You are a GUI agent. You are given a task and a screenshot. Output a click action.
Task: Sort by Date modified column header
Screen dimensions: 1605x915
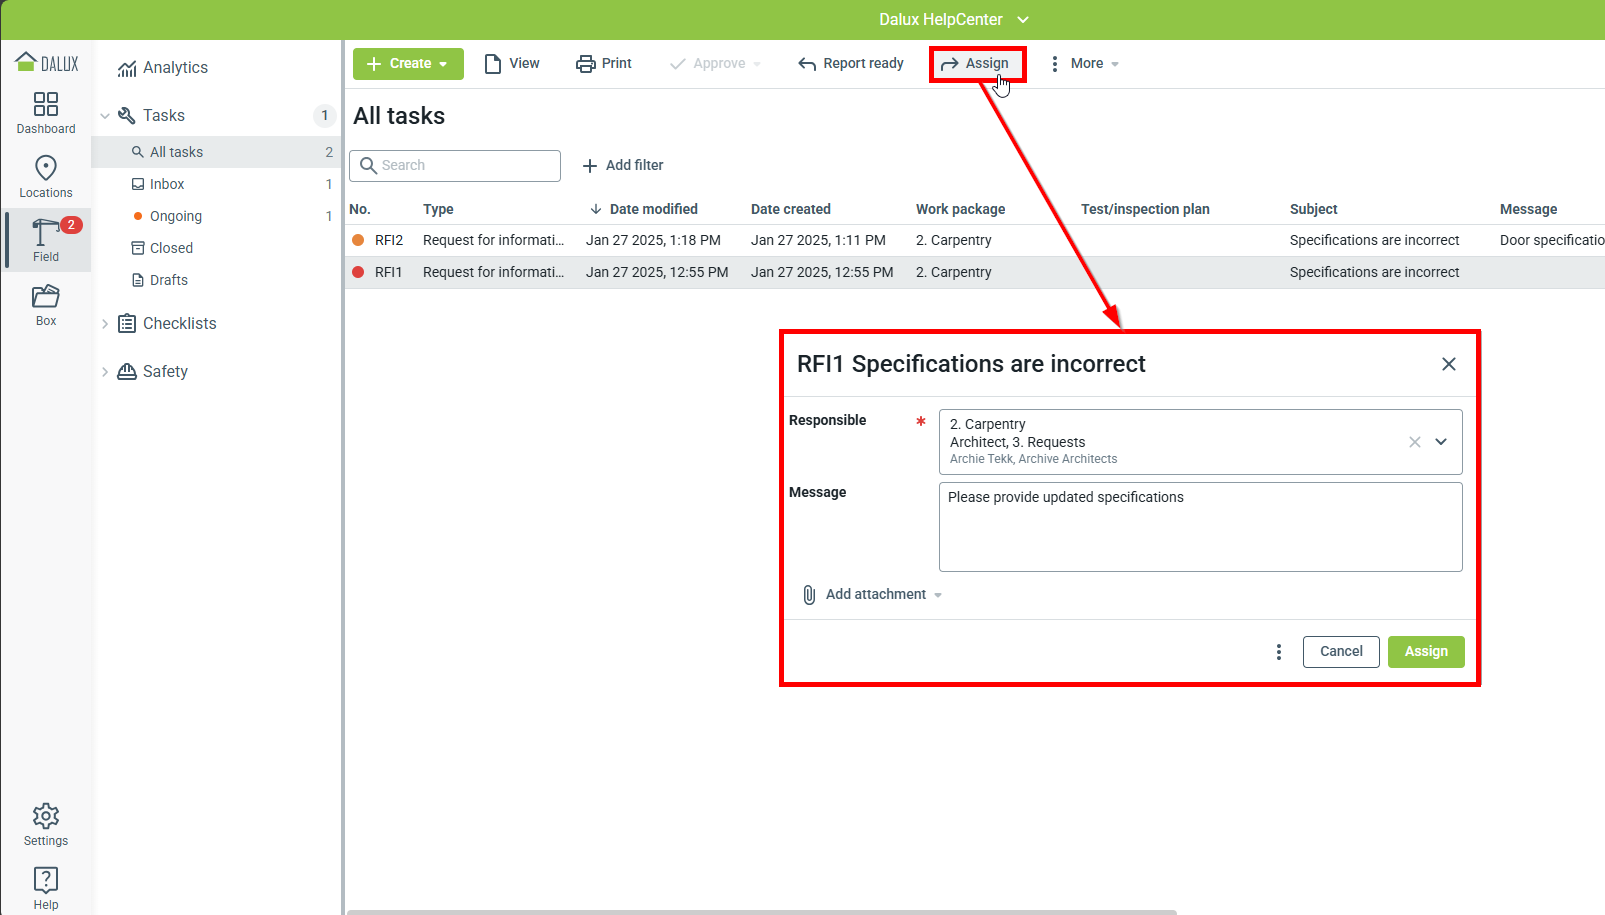click(653, 209)
